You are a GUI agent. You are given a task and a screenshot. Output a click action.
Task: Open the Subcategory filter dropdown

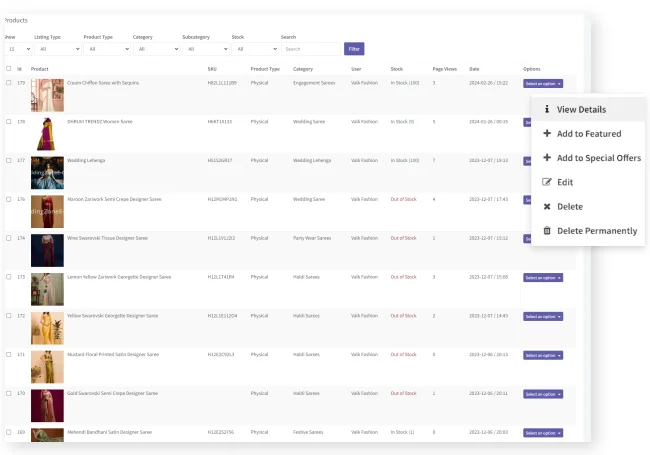pos(206,49)
